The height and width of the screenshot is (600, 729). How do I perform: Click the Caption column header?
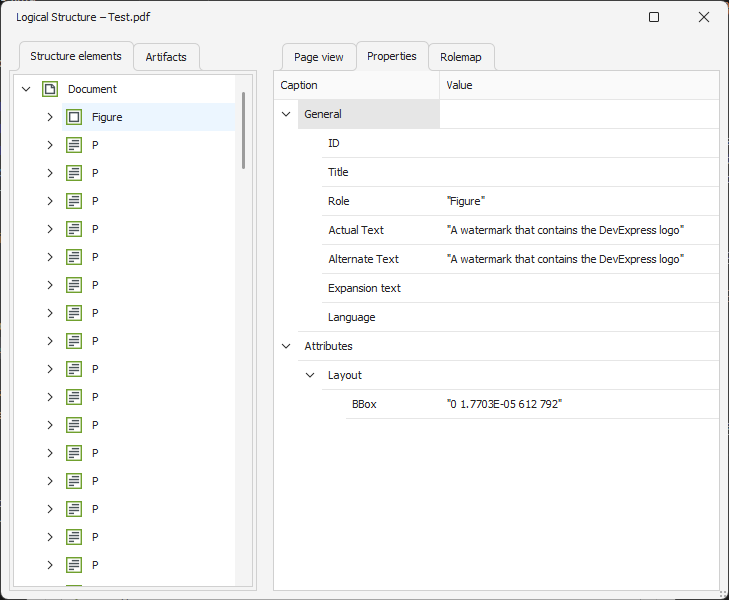(356, 85)
